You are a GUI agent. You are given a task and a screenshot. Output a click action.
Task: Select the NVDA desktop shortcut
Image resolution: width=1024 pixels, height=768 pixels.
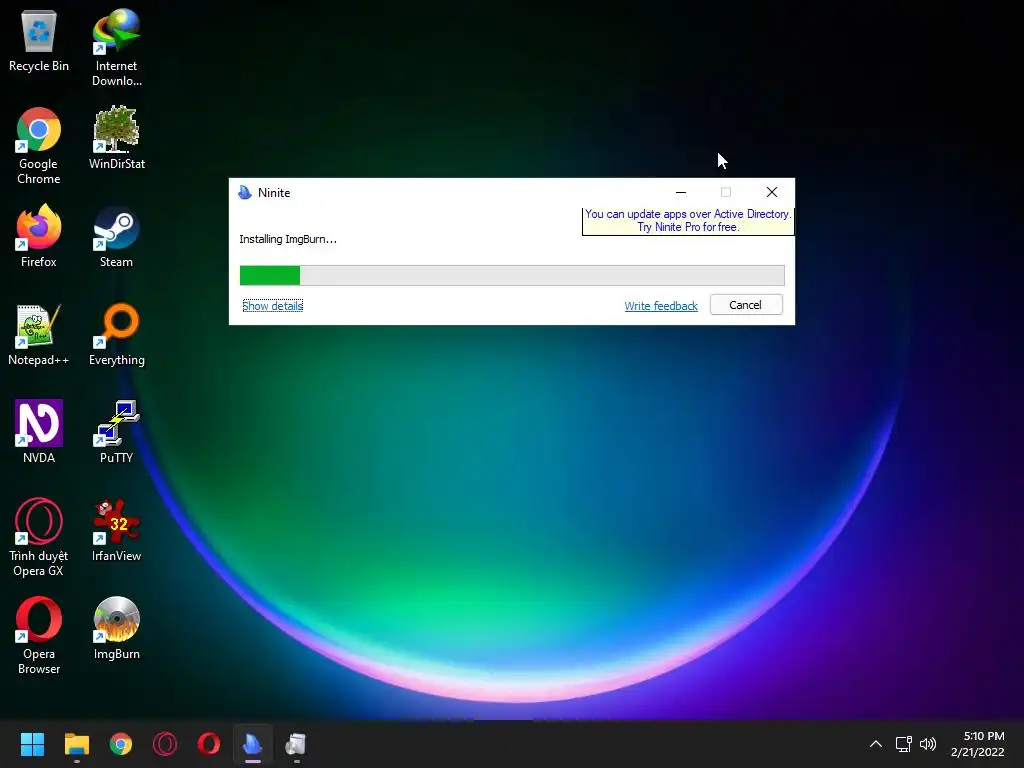(x=39, y=432)
